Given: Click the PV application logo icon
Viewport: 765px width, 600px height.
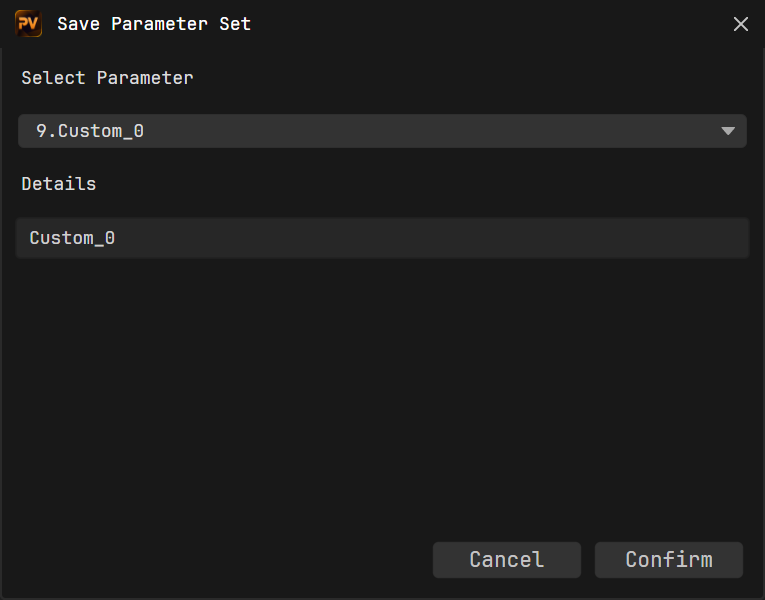Looking at the screenshot, I should pyautogui.click(x=29, y=24).
